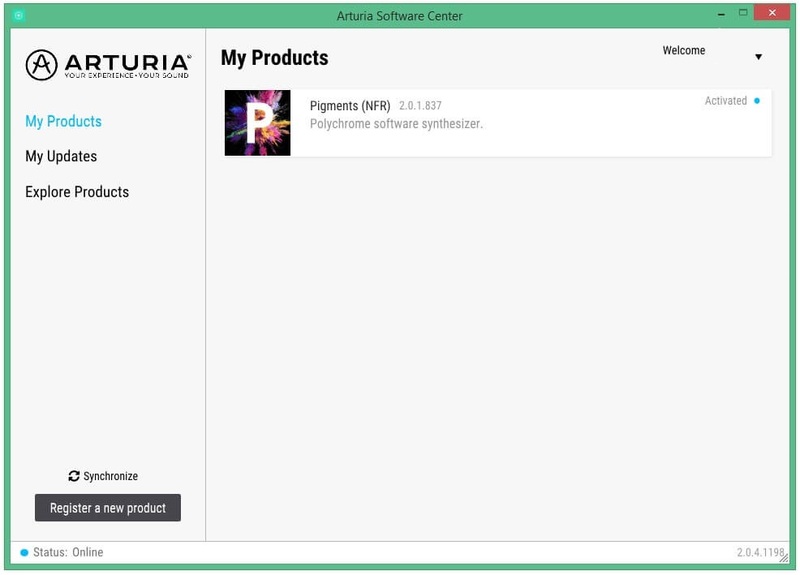The image size is (800, 575).
Task: Click the window title bar app icon
Action: [x=19, y=15]
